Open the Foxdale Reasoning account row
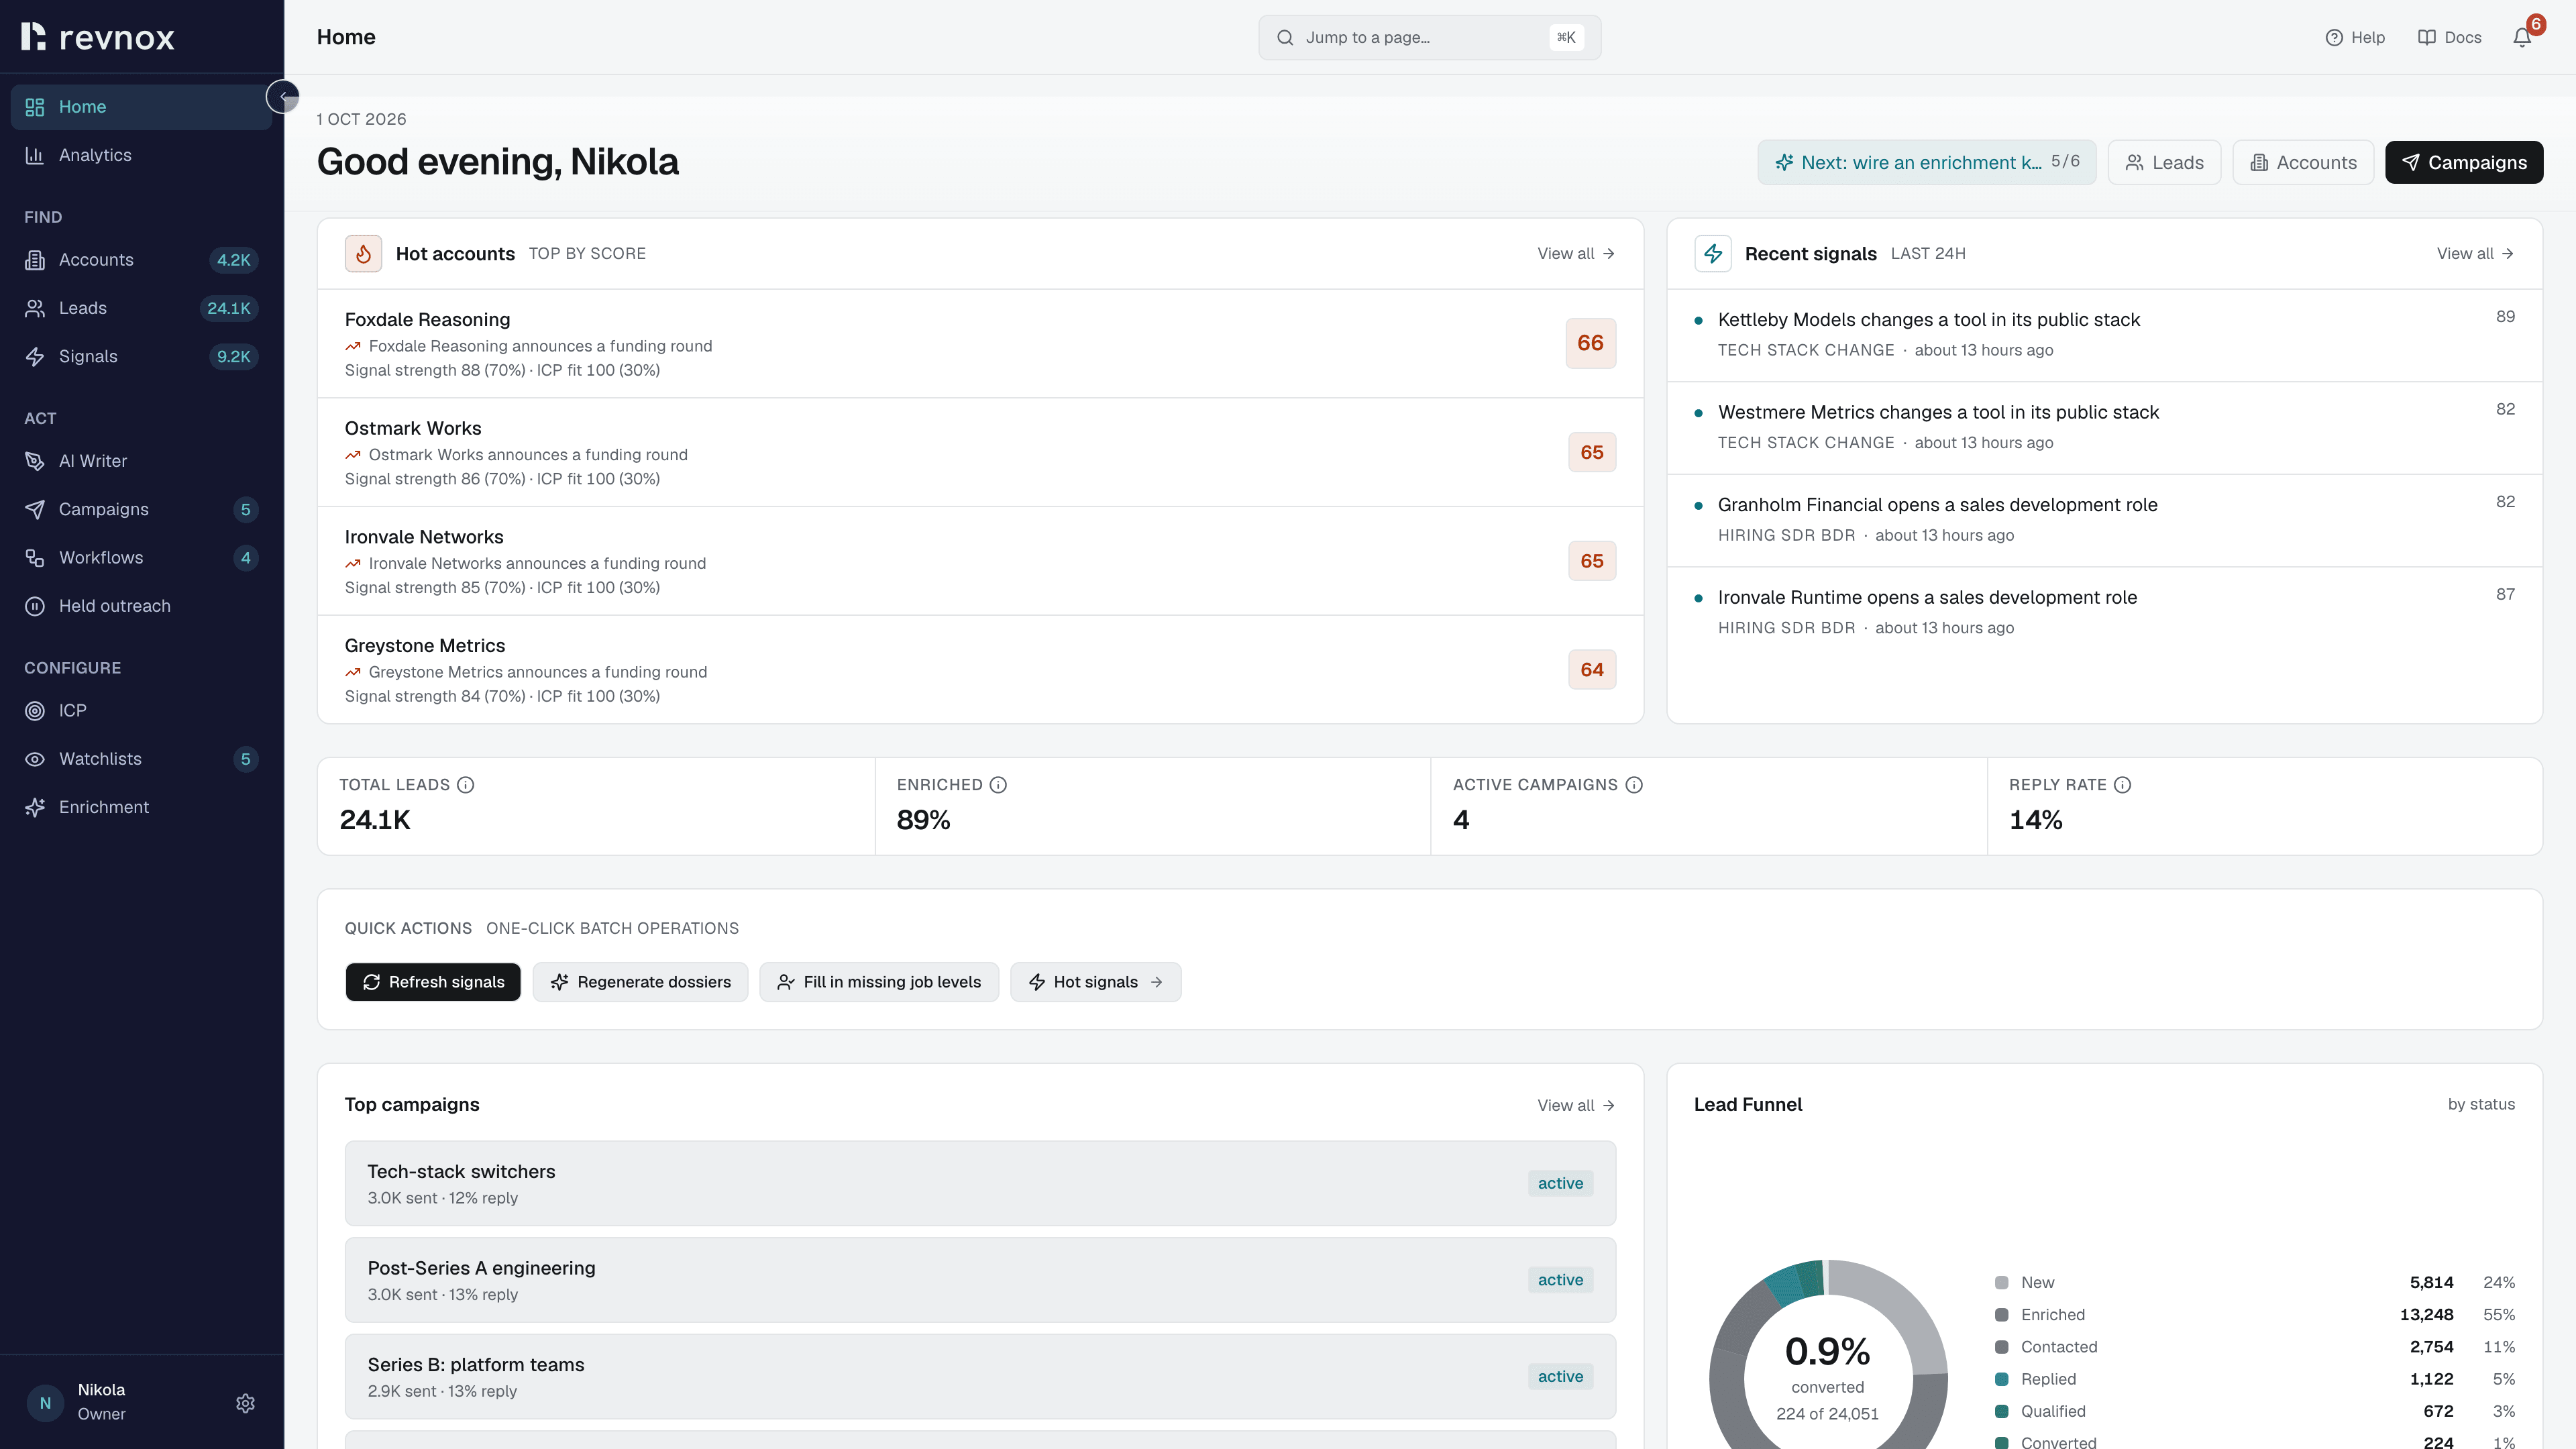This screenshot has width=2576, height=1449. pos(980,344)
